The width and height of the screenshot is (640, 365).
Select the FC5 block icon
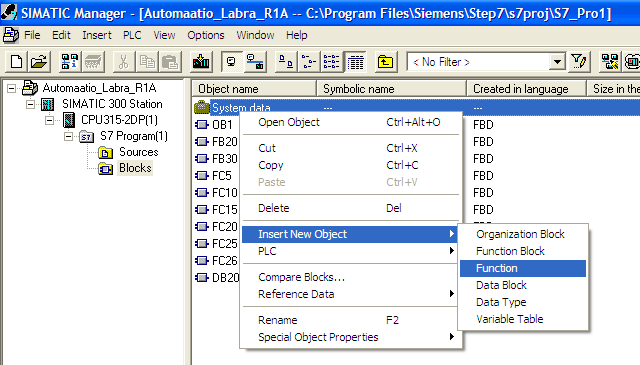(202, 176)
